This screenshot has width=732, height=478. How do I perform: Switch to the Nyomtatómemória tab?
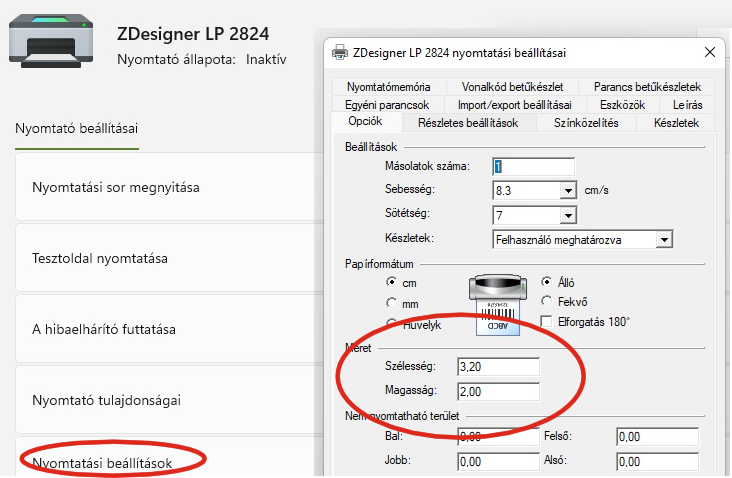coord(389,87)
